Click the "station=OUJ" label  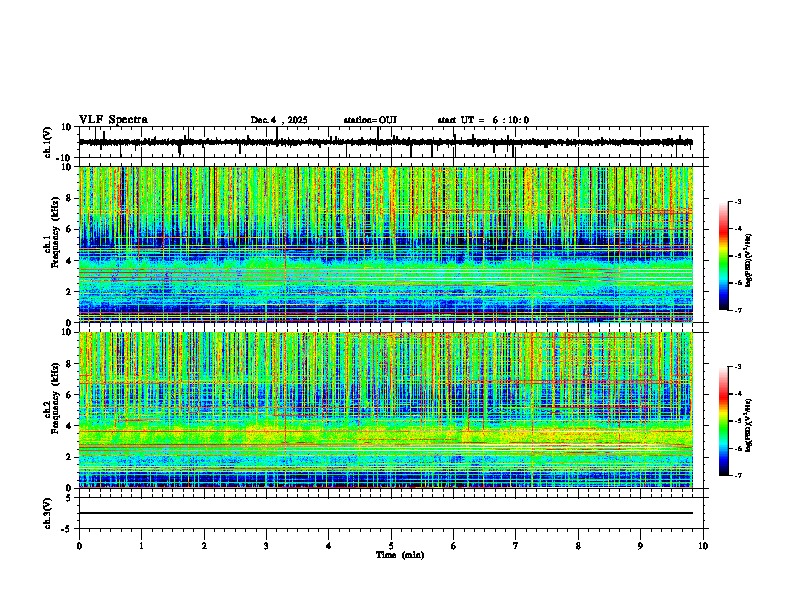(x=370, y=120)
